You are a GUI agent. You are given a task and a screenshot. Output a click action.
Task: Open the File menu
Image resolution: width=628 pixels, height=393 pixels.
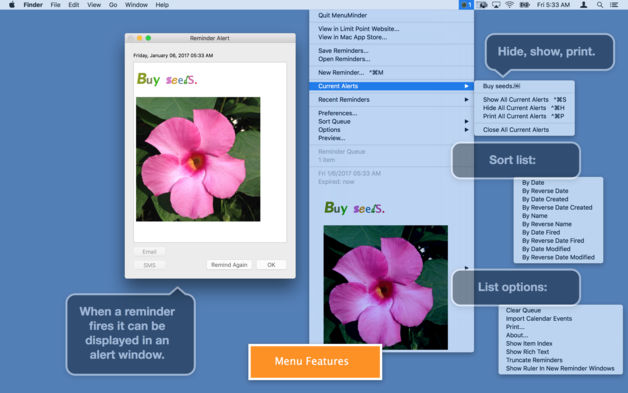[55, 5]
